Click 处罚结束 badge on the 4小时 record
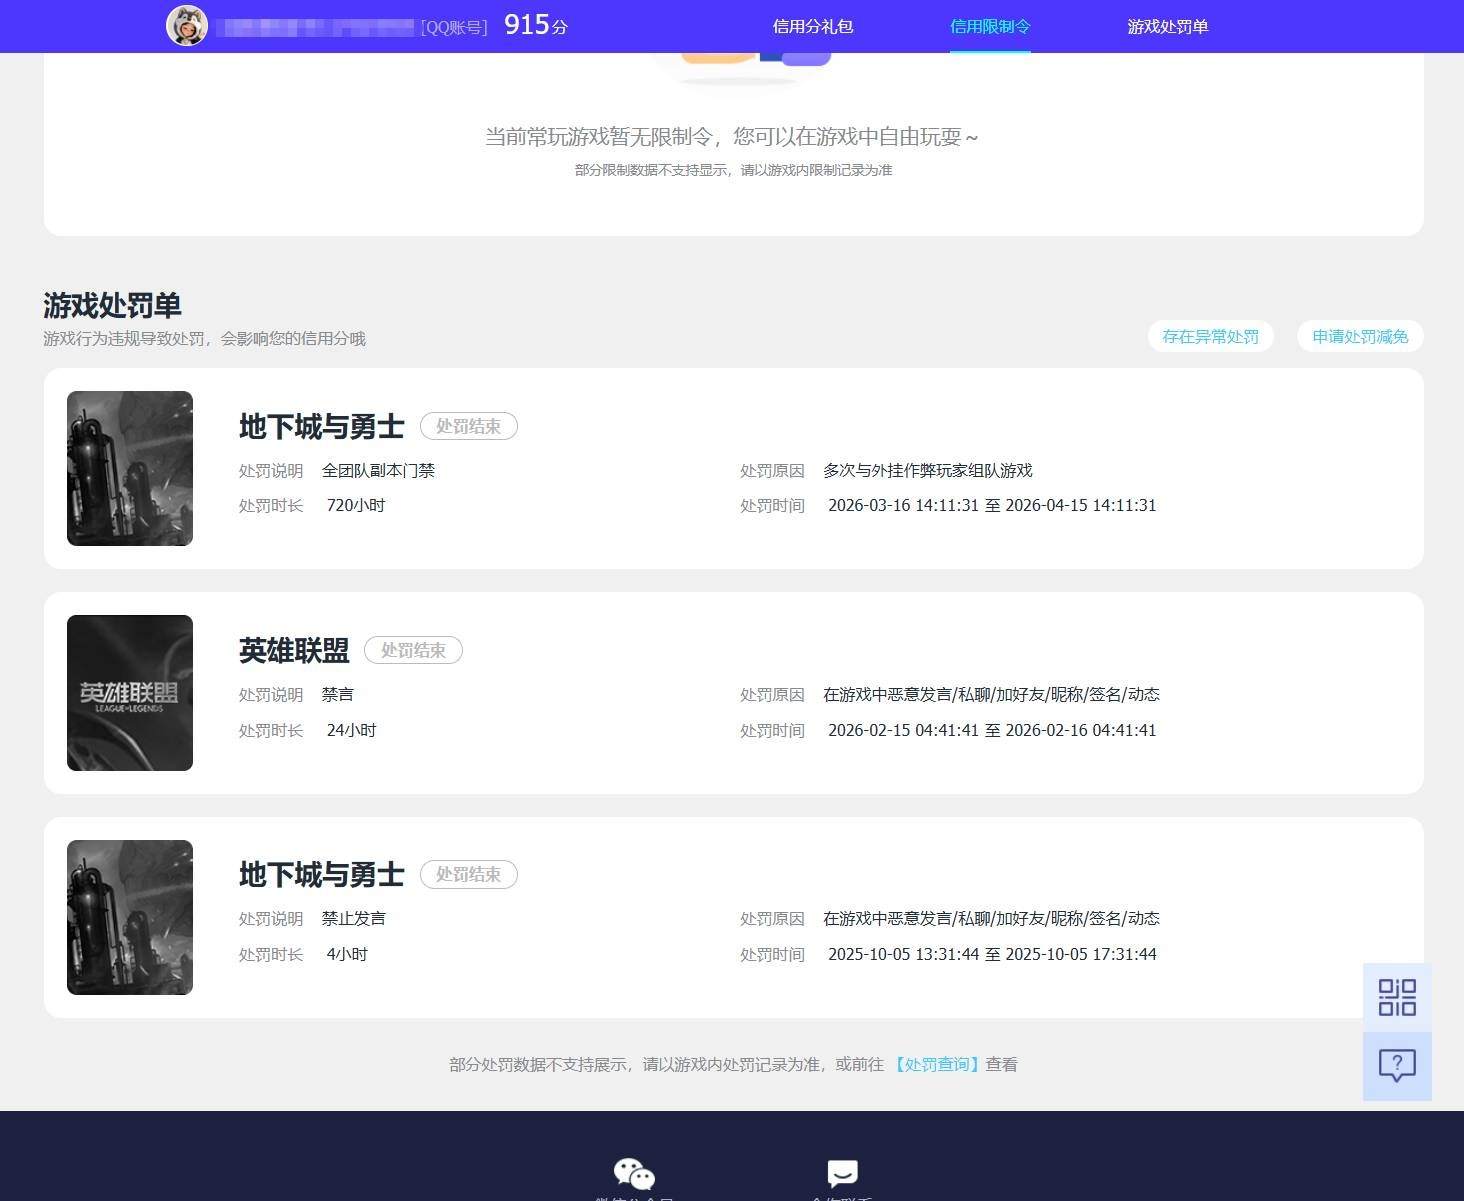 pos(469,874)
